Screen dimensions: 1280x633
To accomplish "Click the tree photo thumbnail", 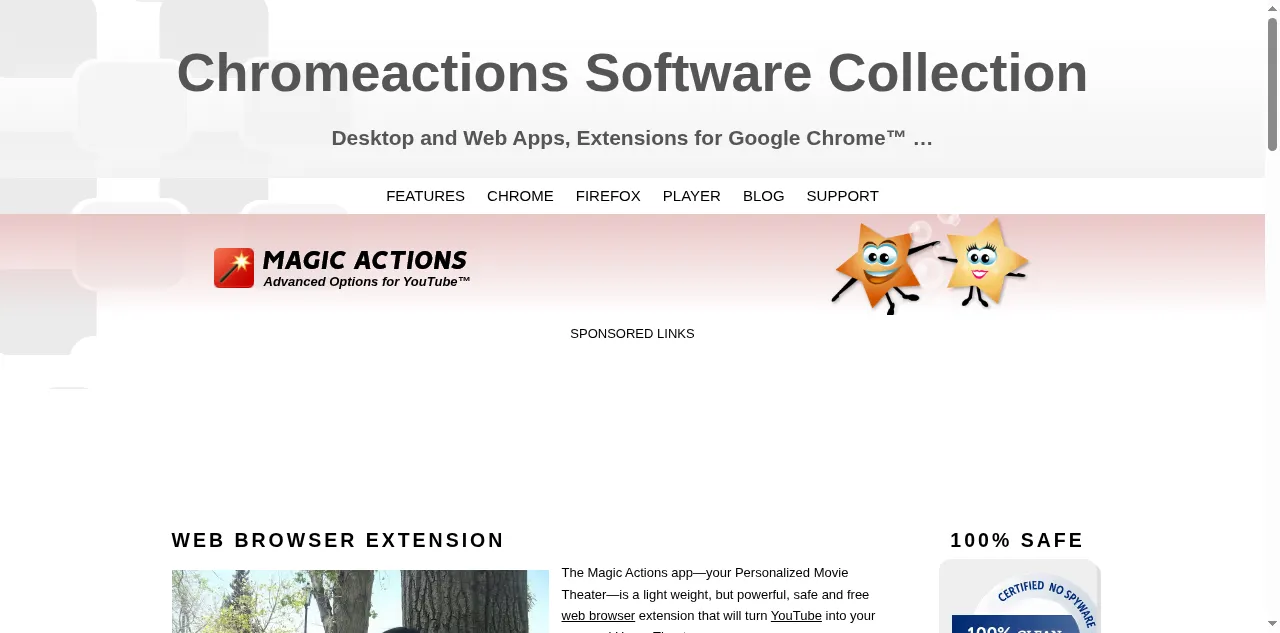I will click(360, 601).
